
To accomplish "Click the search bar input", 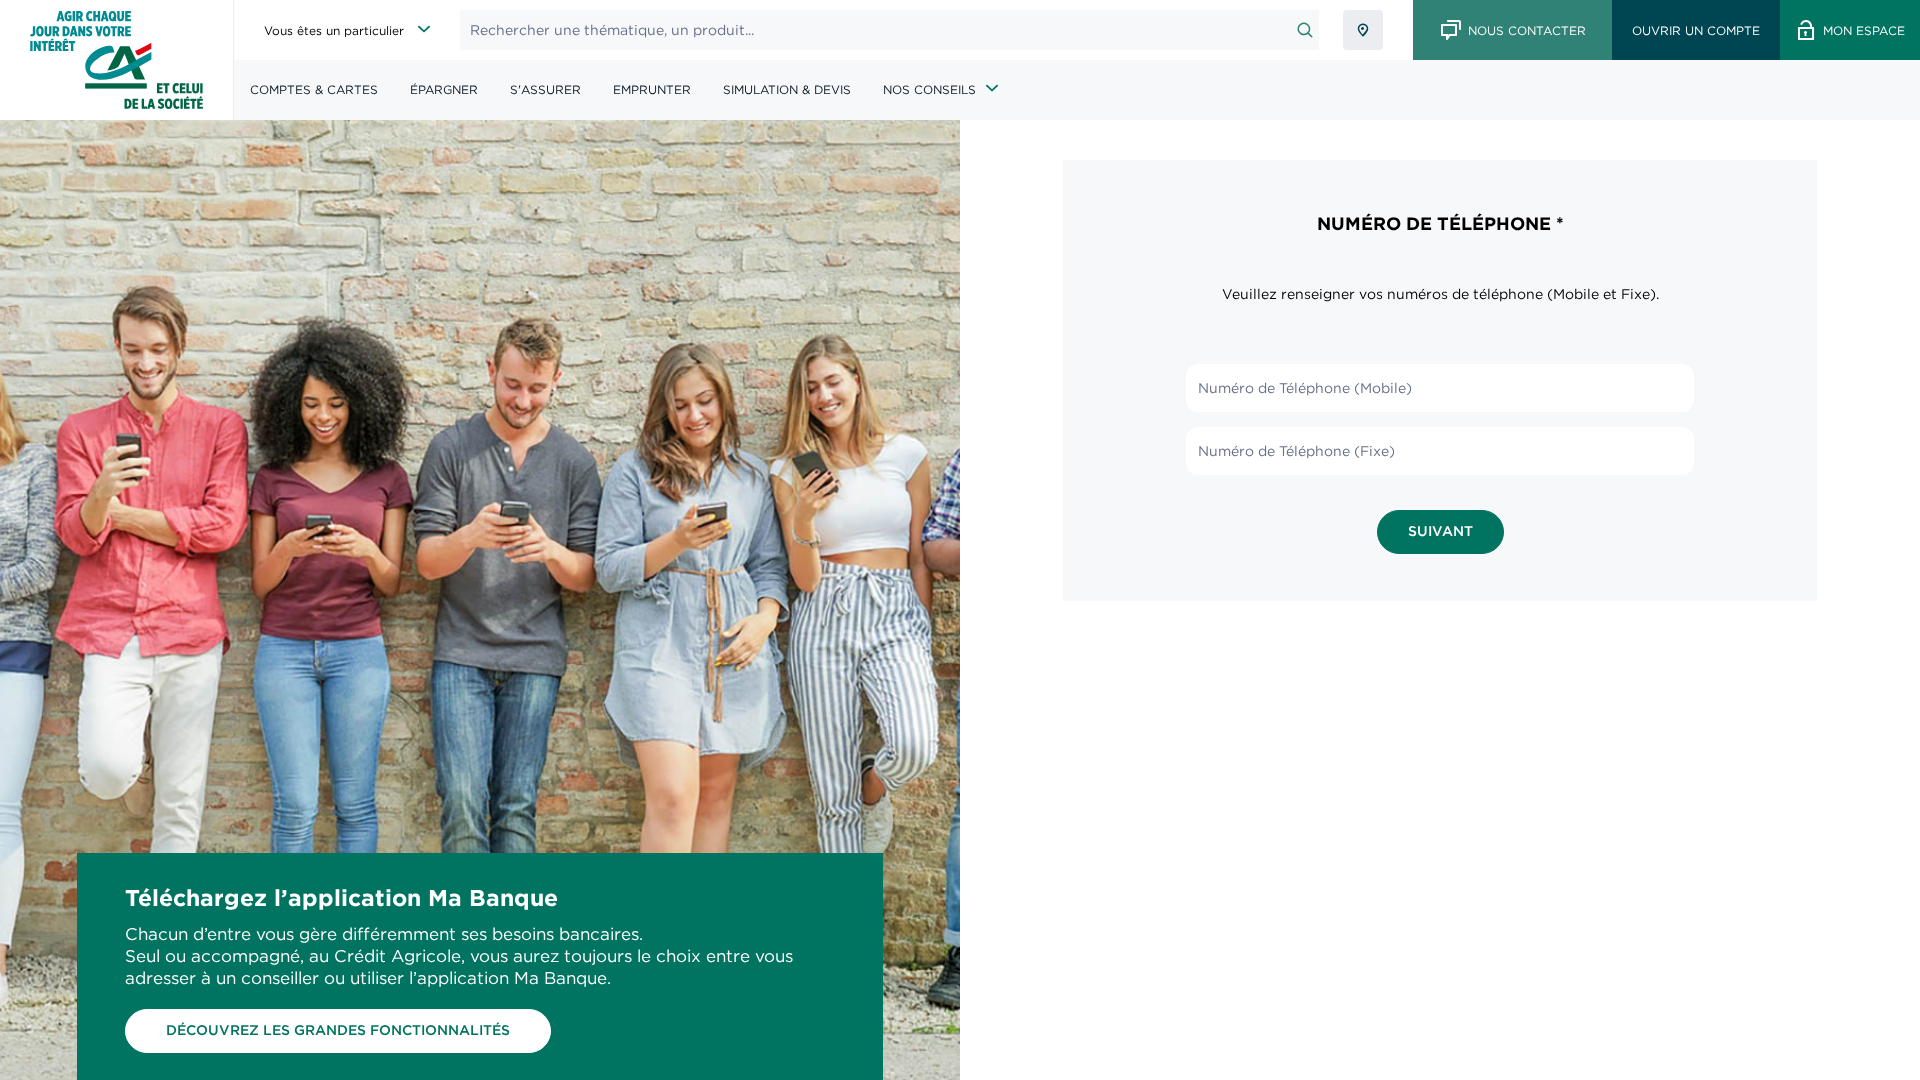I will [x=875, y=30].
